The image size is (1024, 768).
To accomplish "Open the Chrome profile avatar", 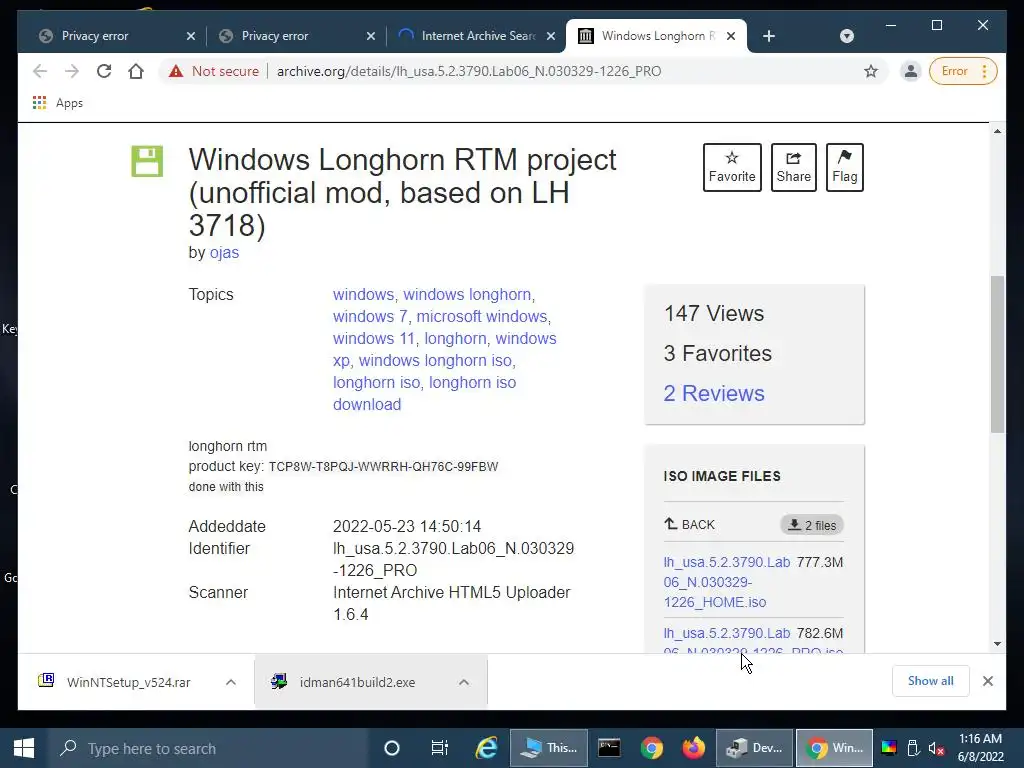I will [910, 71].
